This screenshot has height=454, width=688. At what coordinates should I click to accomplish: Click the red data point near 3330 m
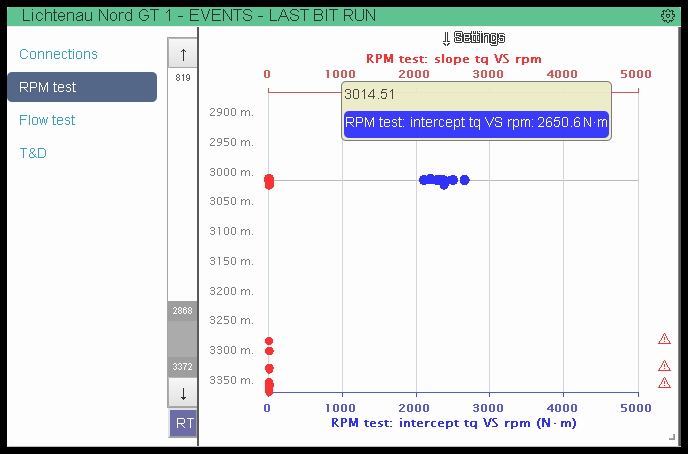269,368
